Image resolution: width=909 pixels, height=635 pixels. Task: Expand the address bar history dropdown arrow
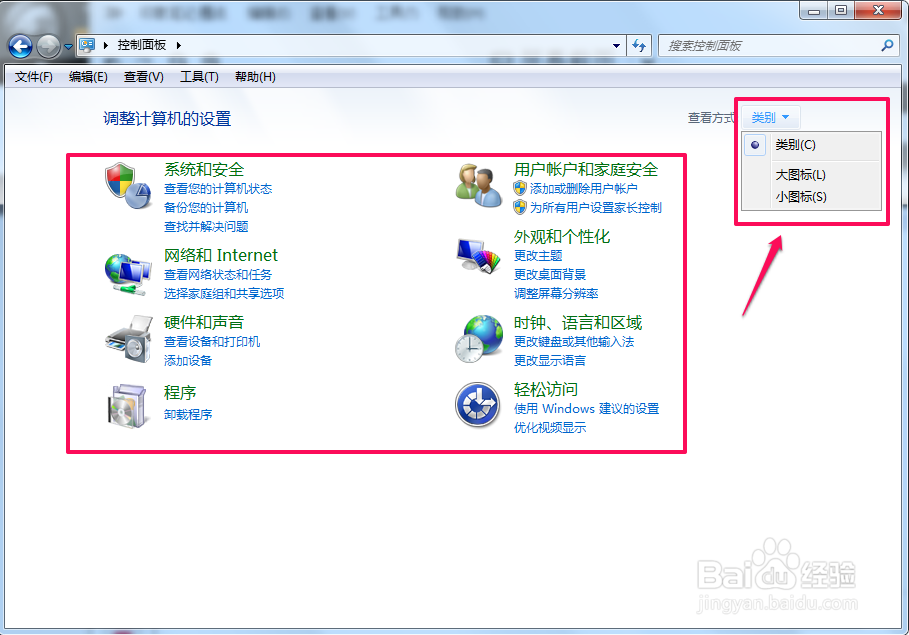616,45
